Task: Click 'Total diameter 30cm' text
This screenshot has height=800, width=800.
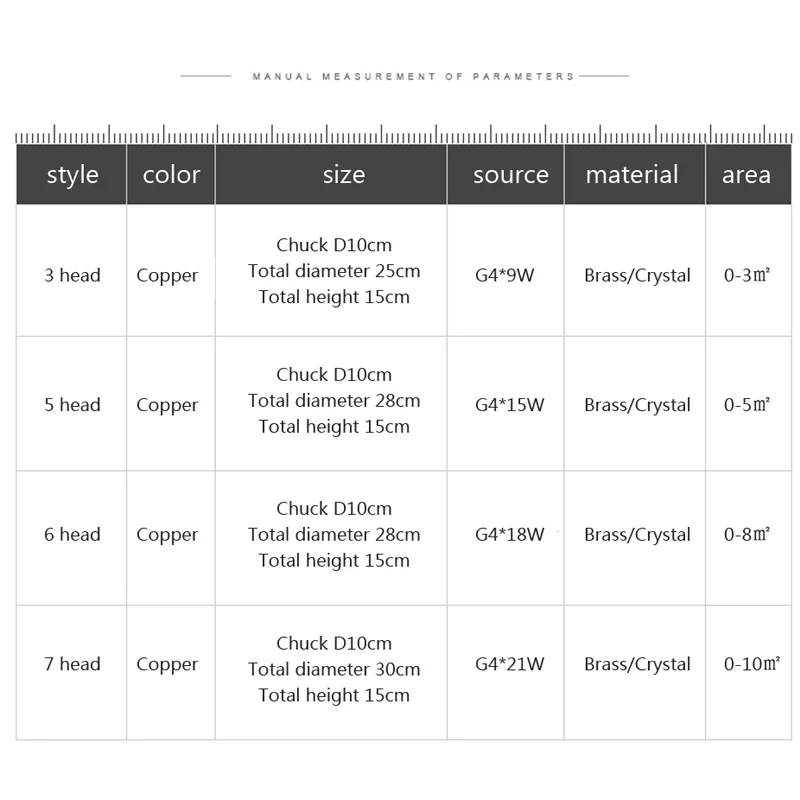Action: tap(334, 670)
